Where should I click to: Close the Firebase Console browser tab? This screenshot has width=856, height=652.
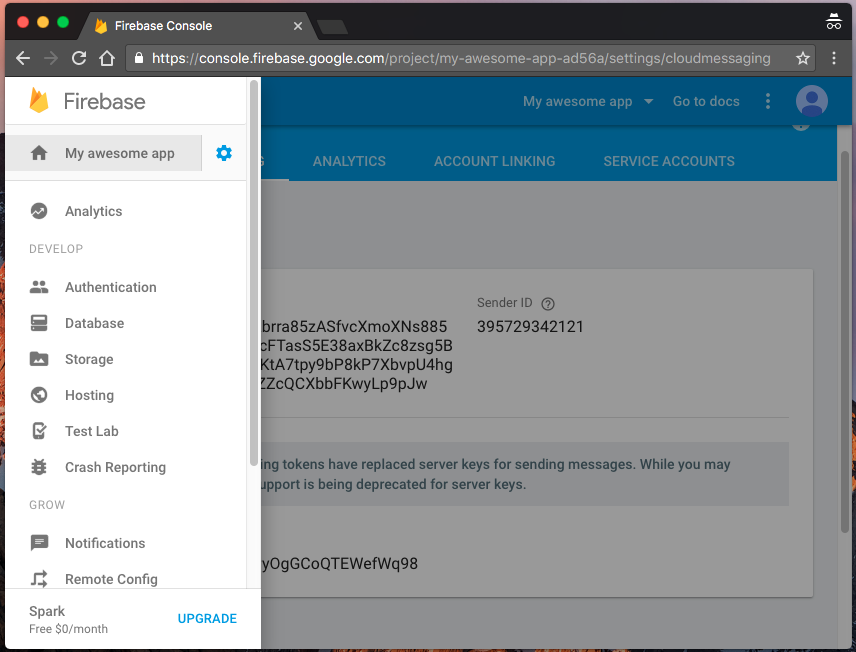click(x=298, y=26)
